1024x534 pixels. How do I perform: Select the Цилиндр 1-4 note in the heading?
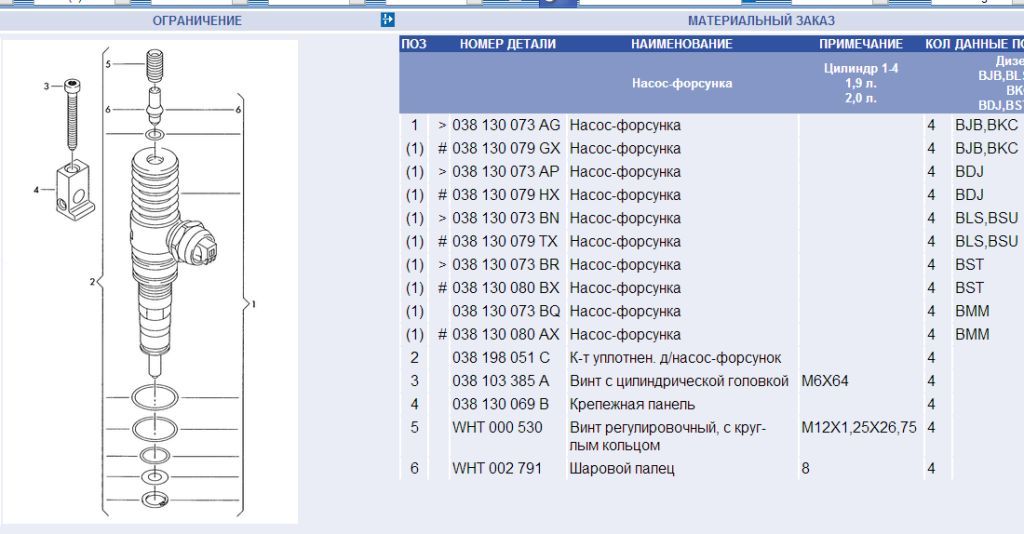coord(861,69)
